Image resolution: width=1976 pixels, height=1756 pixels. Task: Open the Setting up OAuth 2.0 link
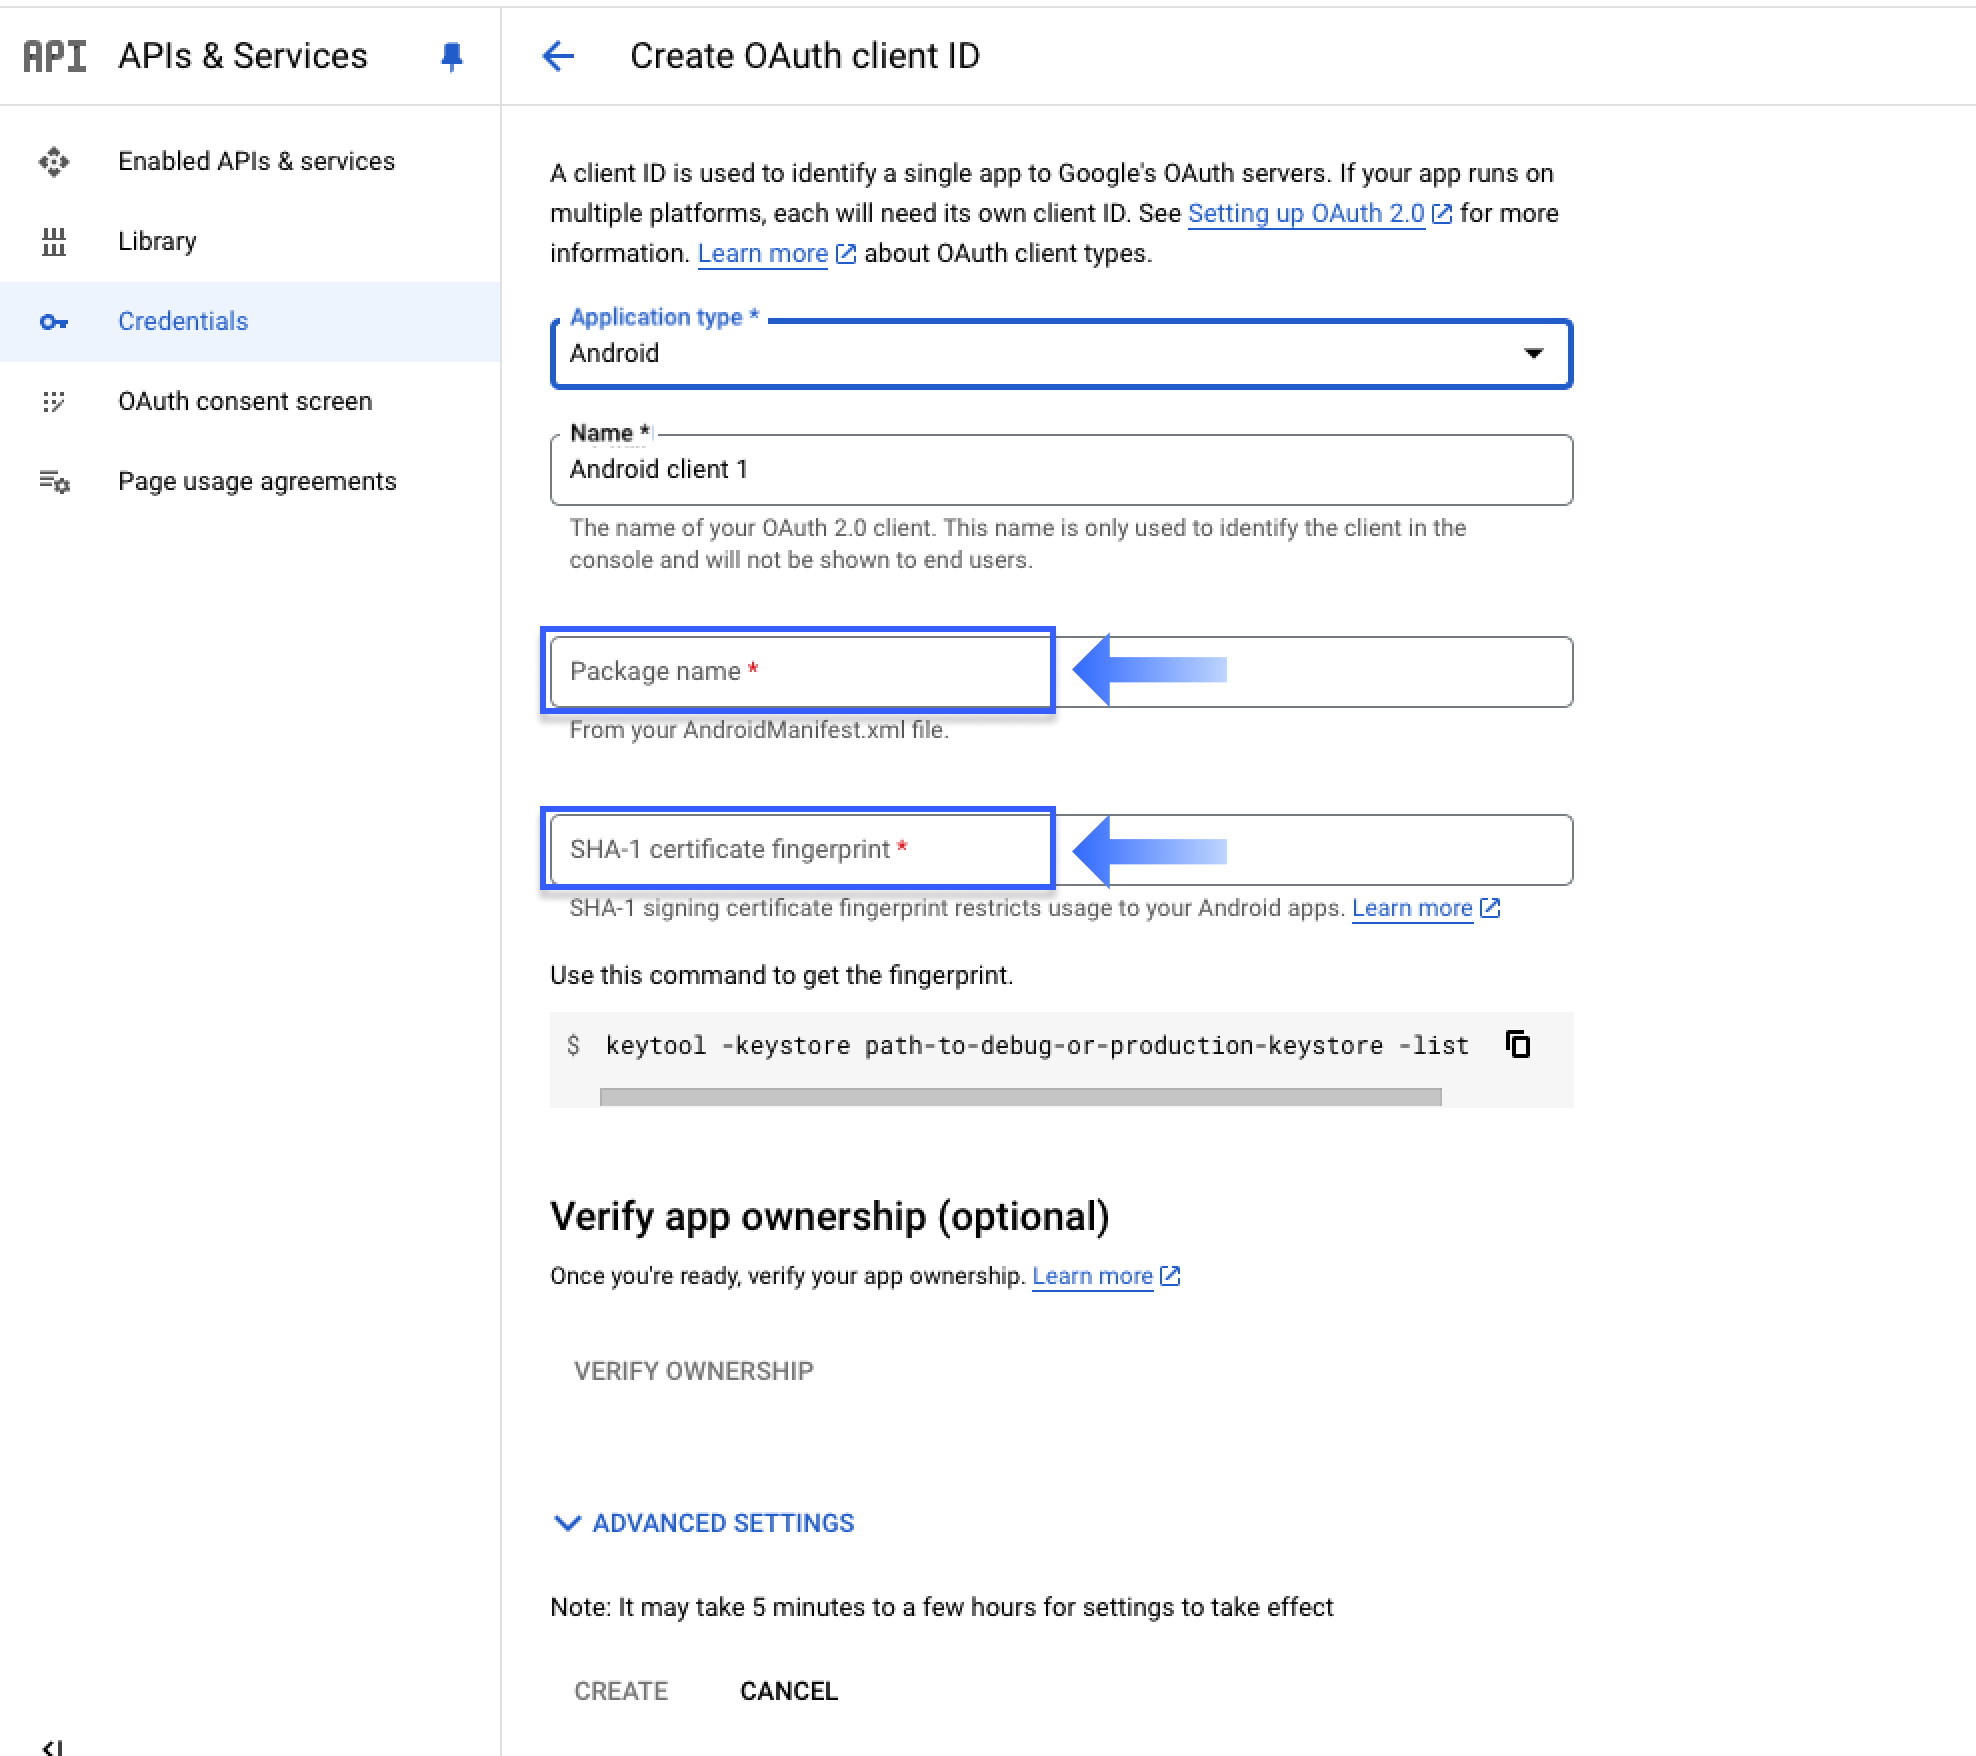1307,213
